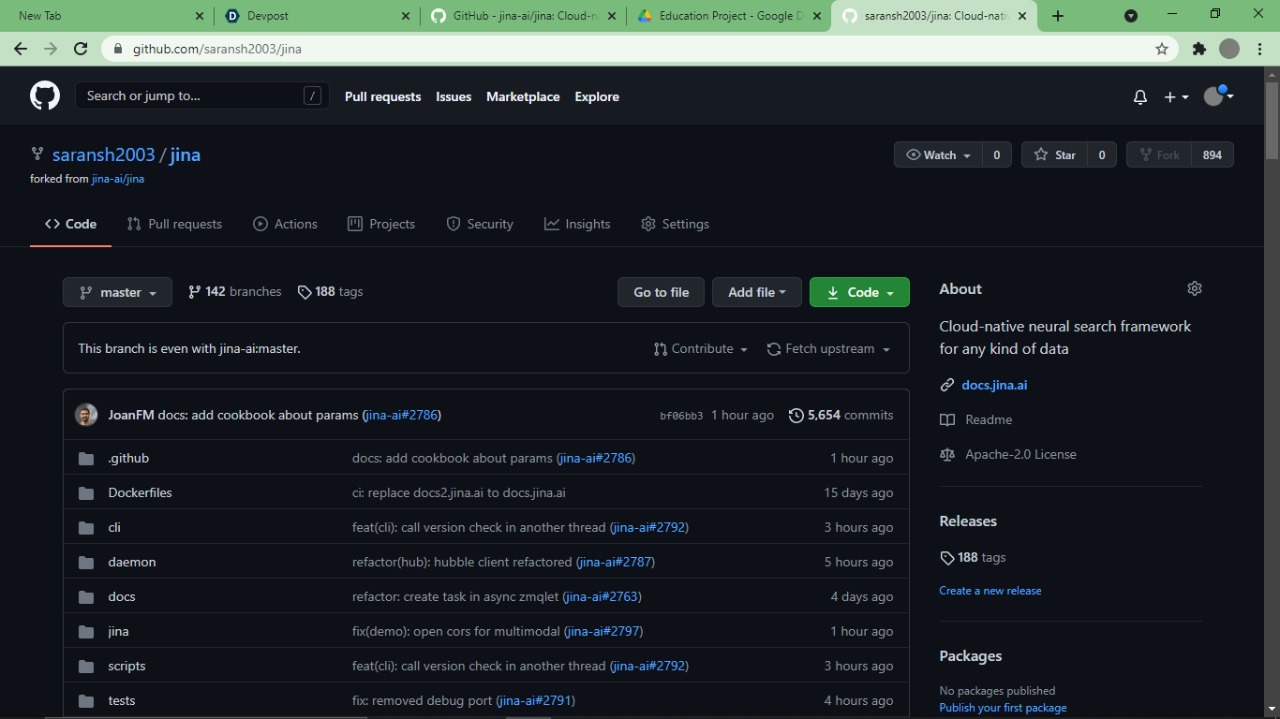
Task: Expand the Add file dropdown
Action: [x=756, y=292]
